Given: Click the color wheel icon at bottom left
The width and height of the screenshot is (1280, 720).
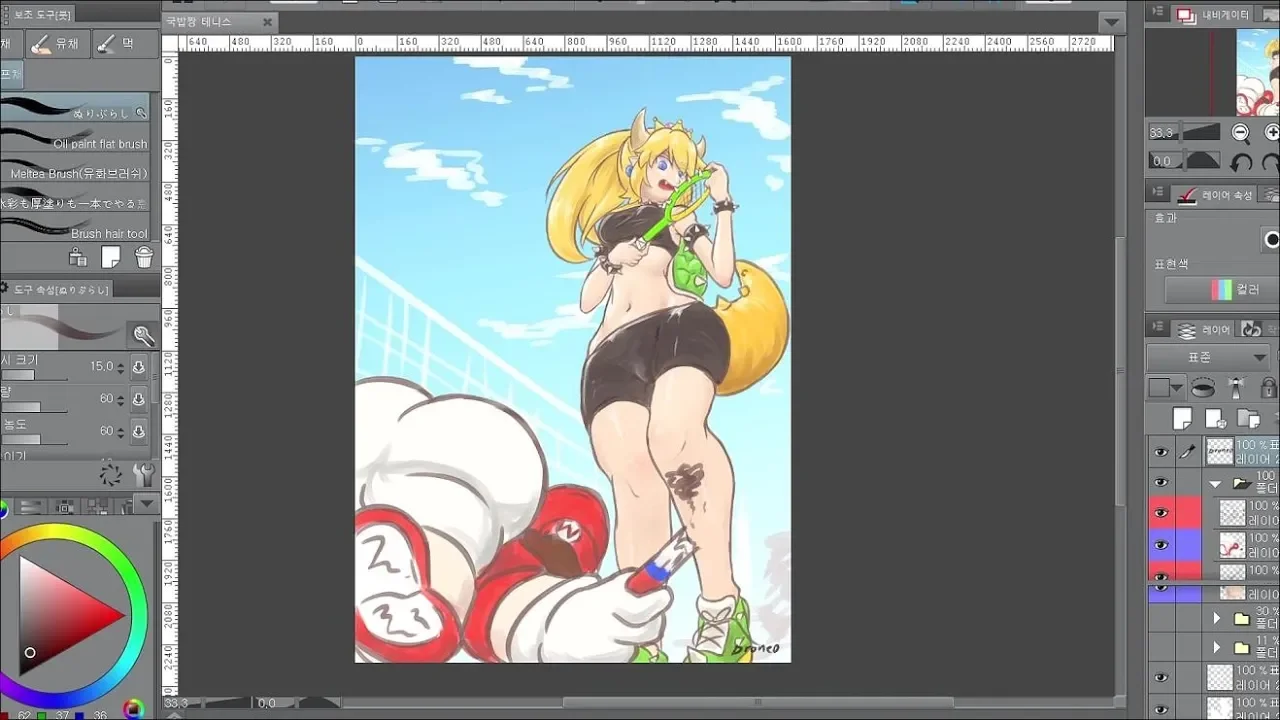Looking at the screenshot, I should [133, 709].
